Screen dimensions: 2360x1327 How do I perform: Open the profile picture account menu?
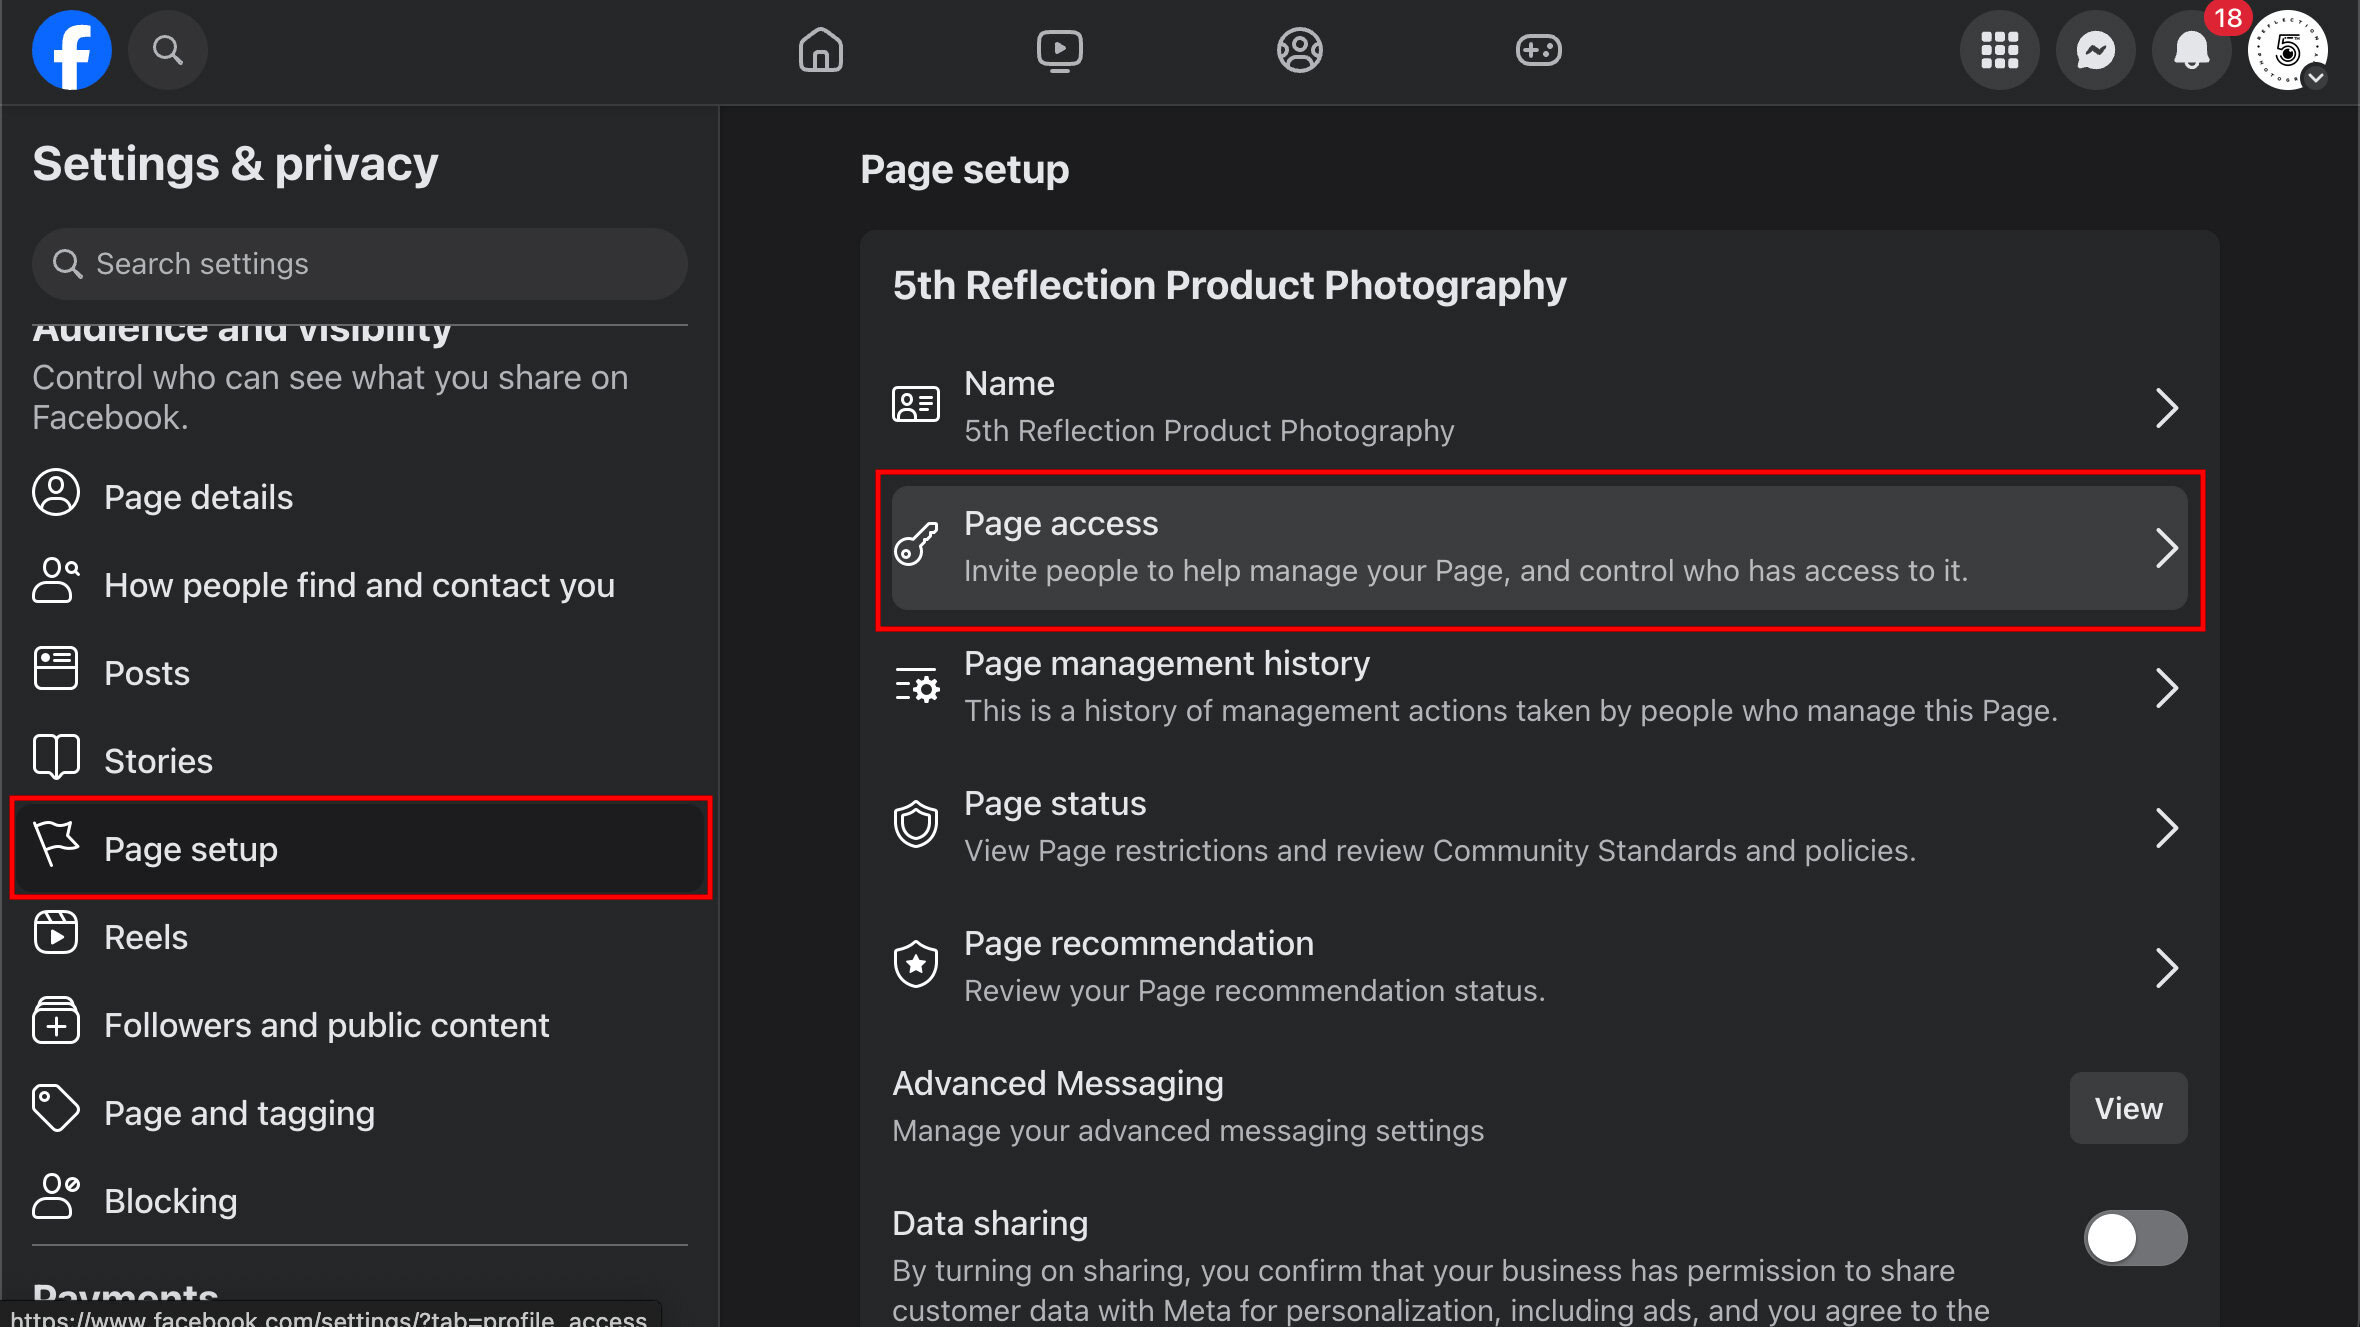point(2287,50)
